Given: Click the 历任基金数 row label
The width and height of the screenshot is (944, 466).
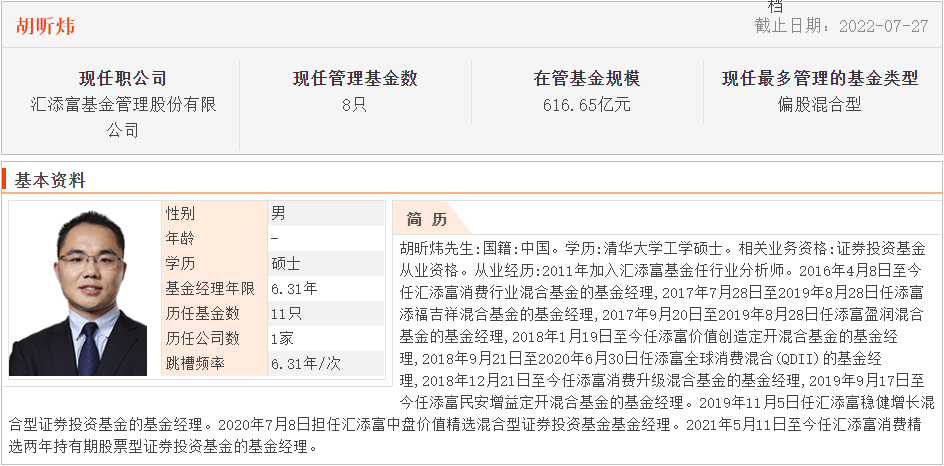Looking at the screenshot, I should [x=202, y=314].
